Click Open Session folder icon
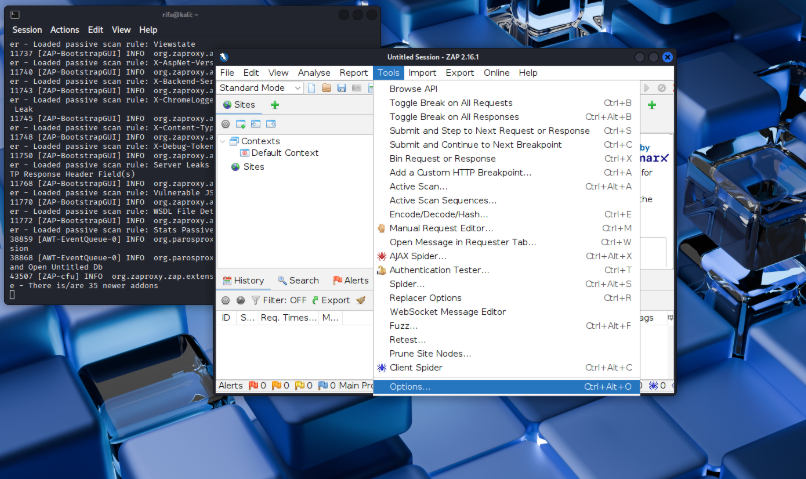 click(327, 88)
